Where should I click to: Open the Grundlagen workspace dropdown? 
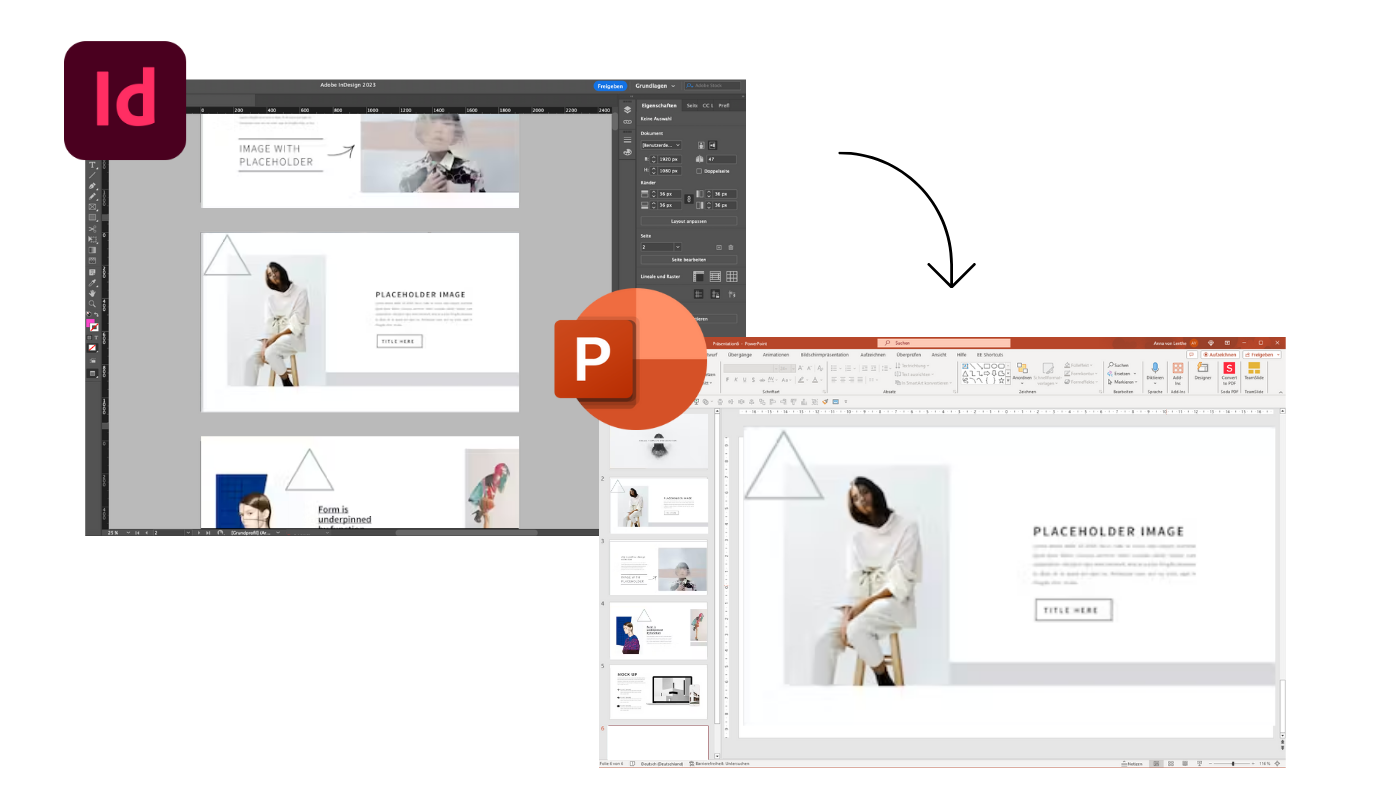pos(655,86)
